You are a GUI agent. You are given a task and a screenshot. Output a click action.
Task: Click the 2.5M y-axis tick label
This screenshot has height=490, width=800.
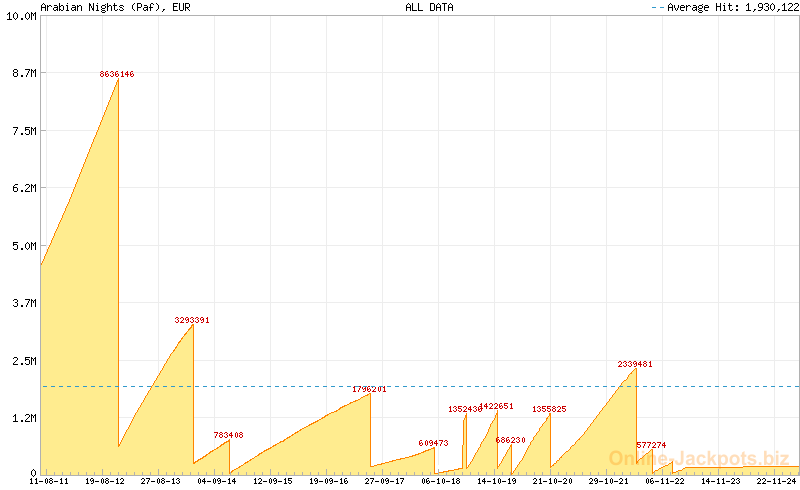pyautogui.click(x=23, y=361)
